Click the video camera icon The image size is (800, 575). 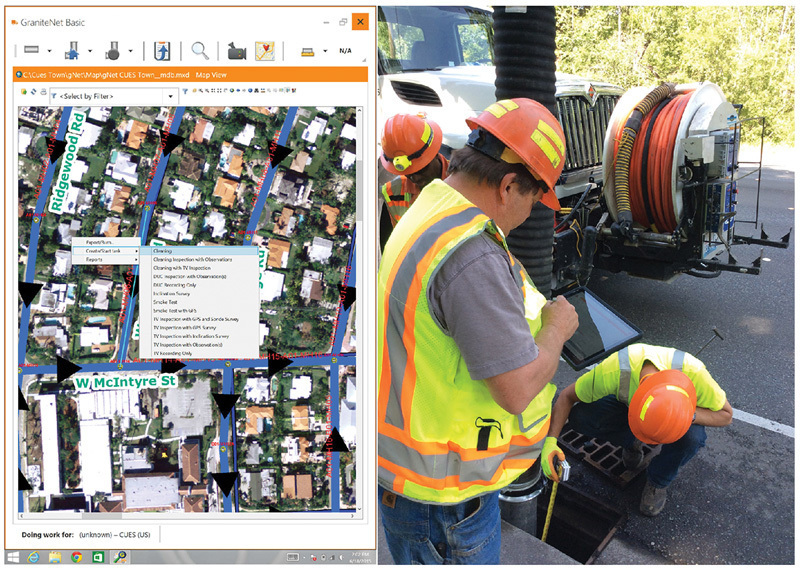click(x=236, y=51)
